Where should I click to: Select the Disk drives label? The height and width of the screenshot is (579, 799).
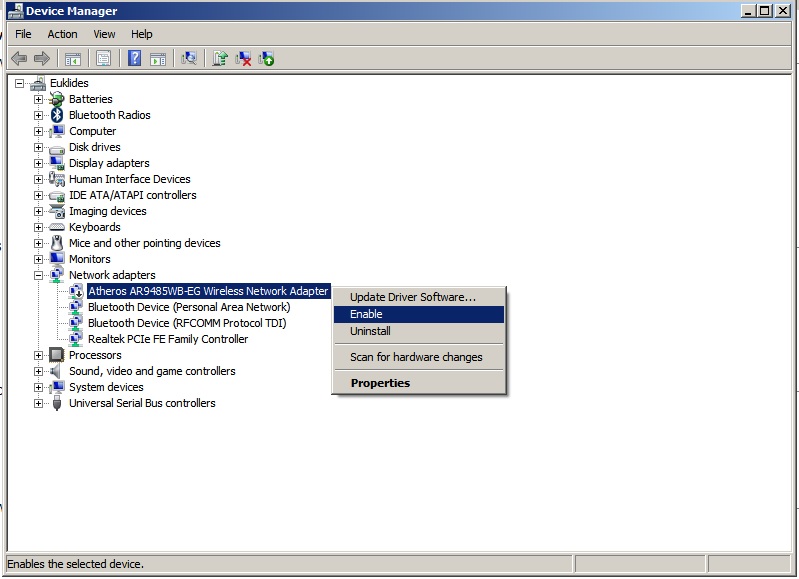pyautogui.click(x=95, y=147)
